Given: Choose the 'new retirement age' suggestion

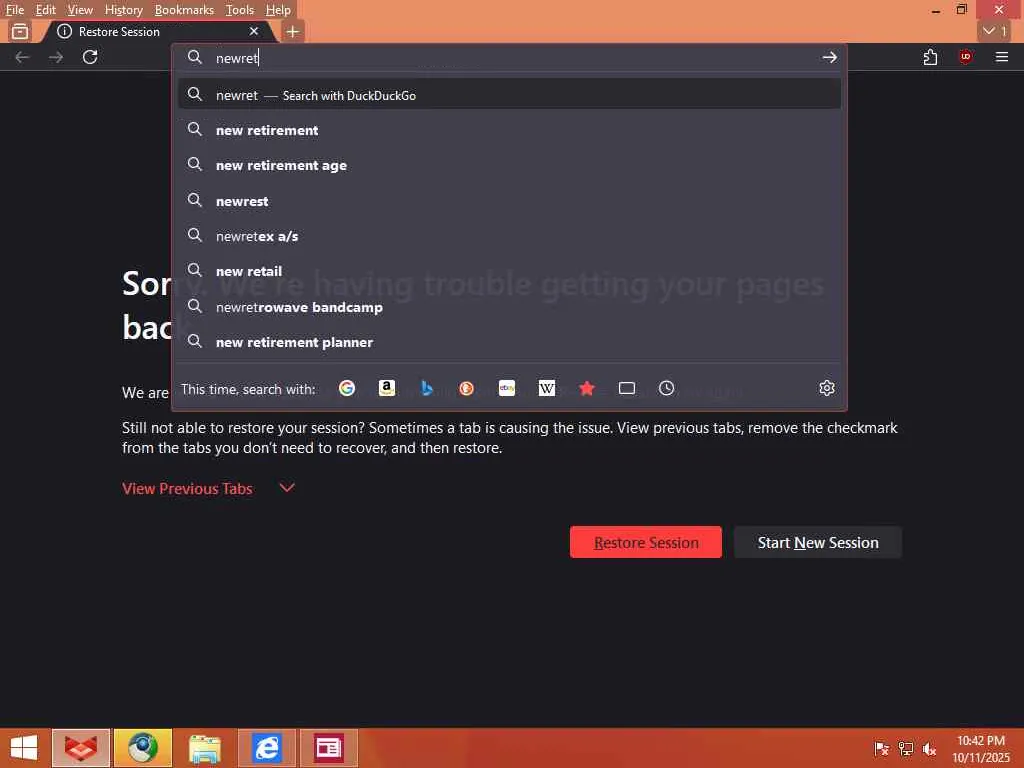Looking at the screenshot, I should (509, 165).
